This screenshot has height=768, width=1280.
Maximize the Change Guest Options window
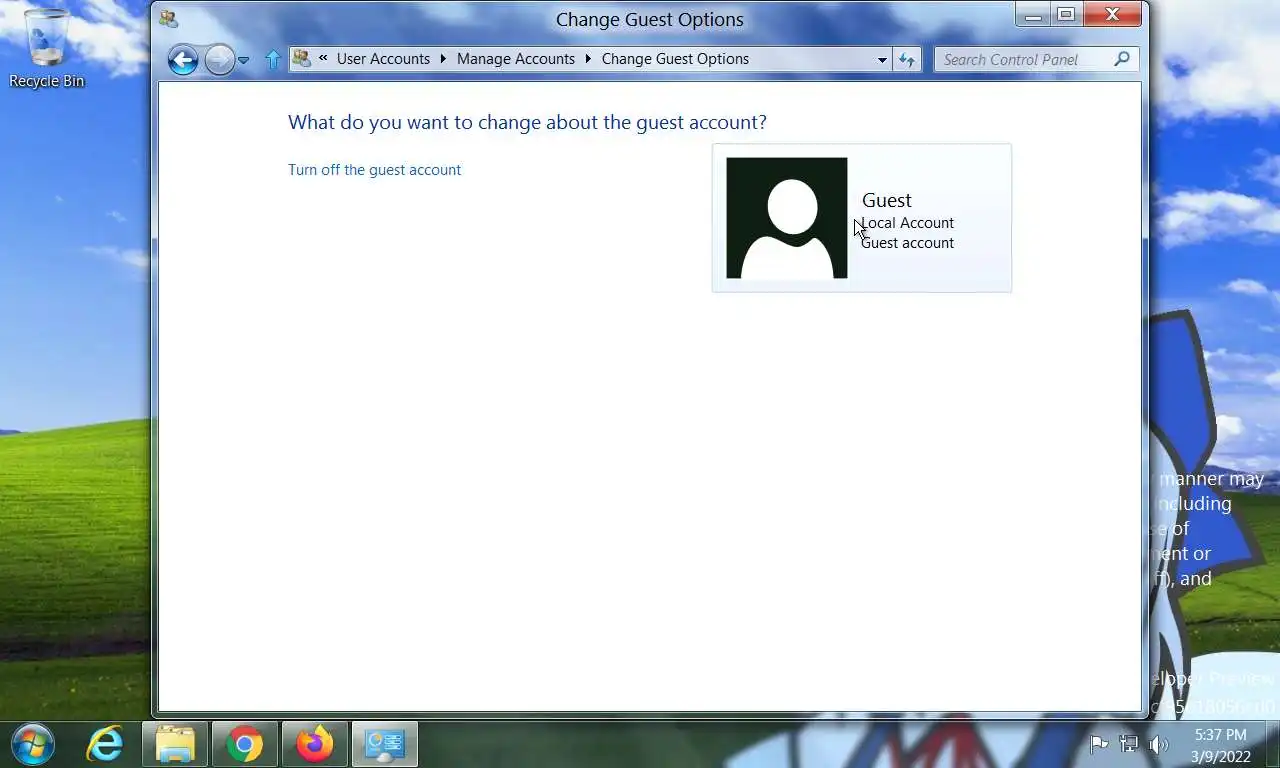coord(1066,15)
